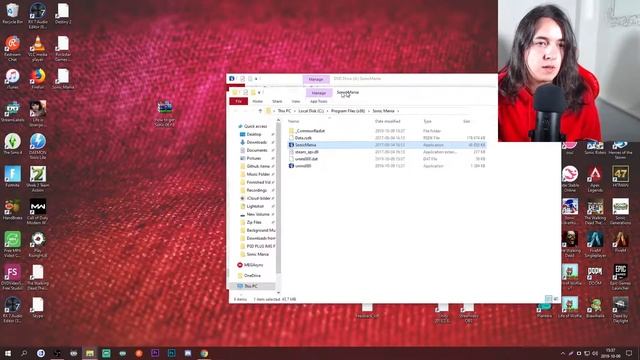Open the Call of Duty Modern Warfare icon
This screenshot has height=360, width=640.
click(x=38, y=211)
